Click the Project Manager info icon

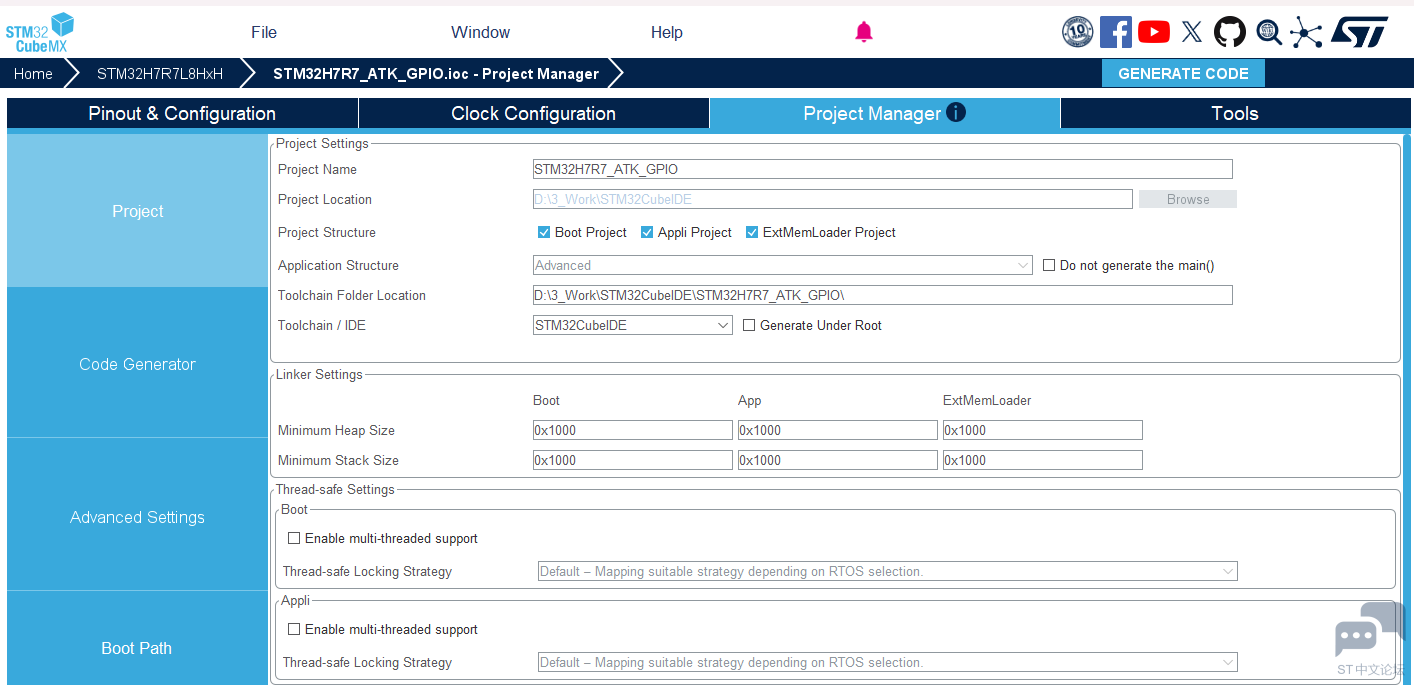pyautogui.click(x=956, y=112)
